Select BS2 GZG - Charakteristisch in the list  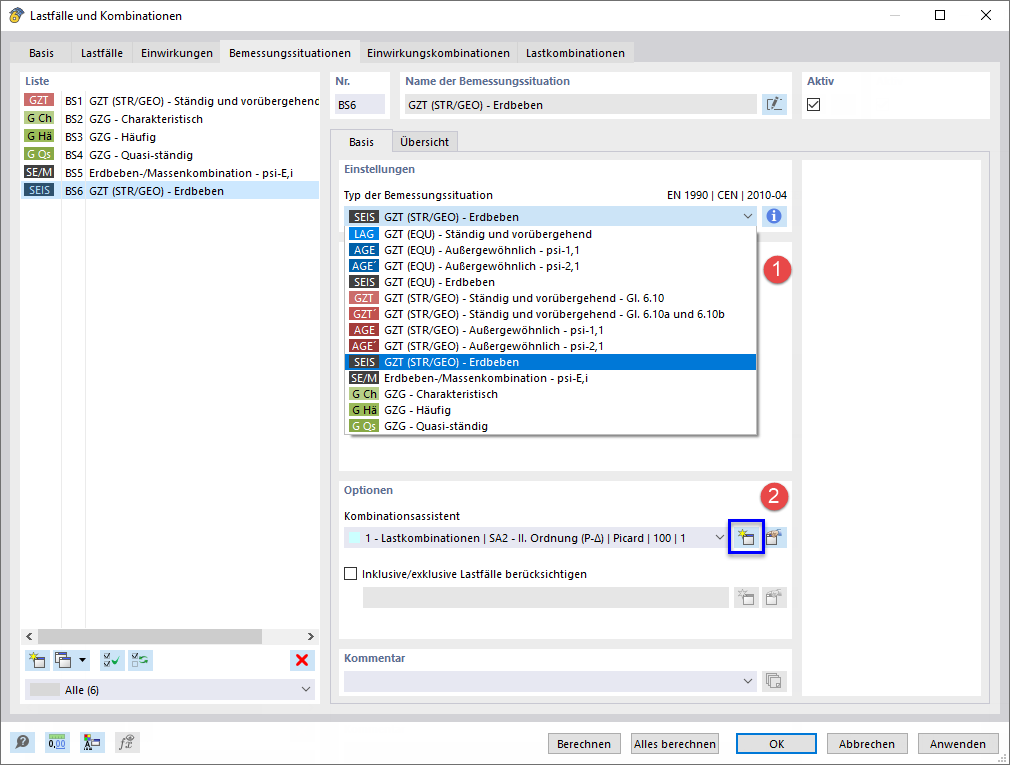coord(170,118)
